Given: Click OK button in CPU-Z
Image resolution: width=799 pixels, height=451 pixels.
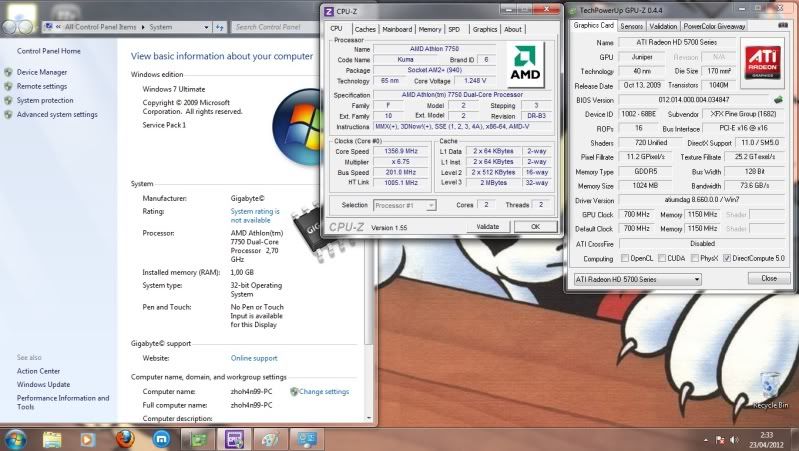Looking at the screenshot, I should [535, 227].
